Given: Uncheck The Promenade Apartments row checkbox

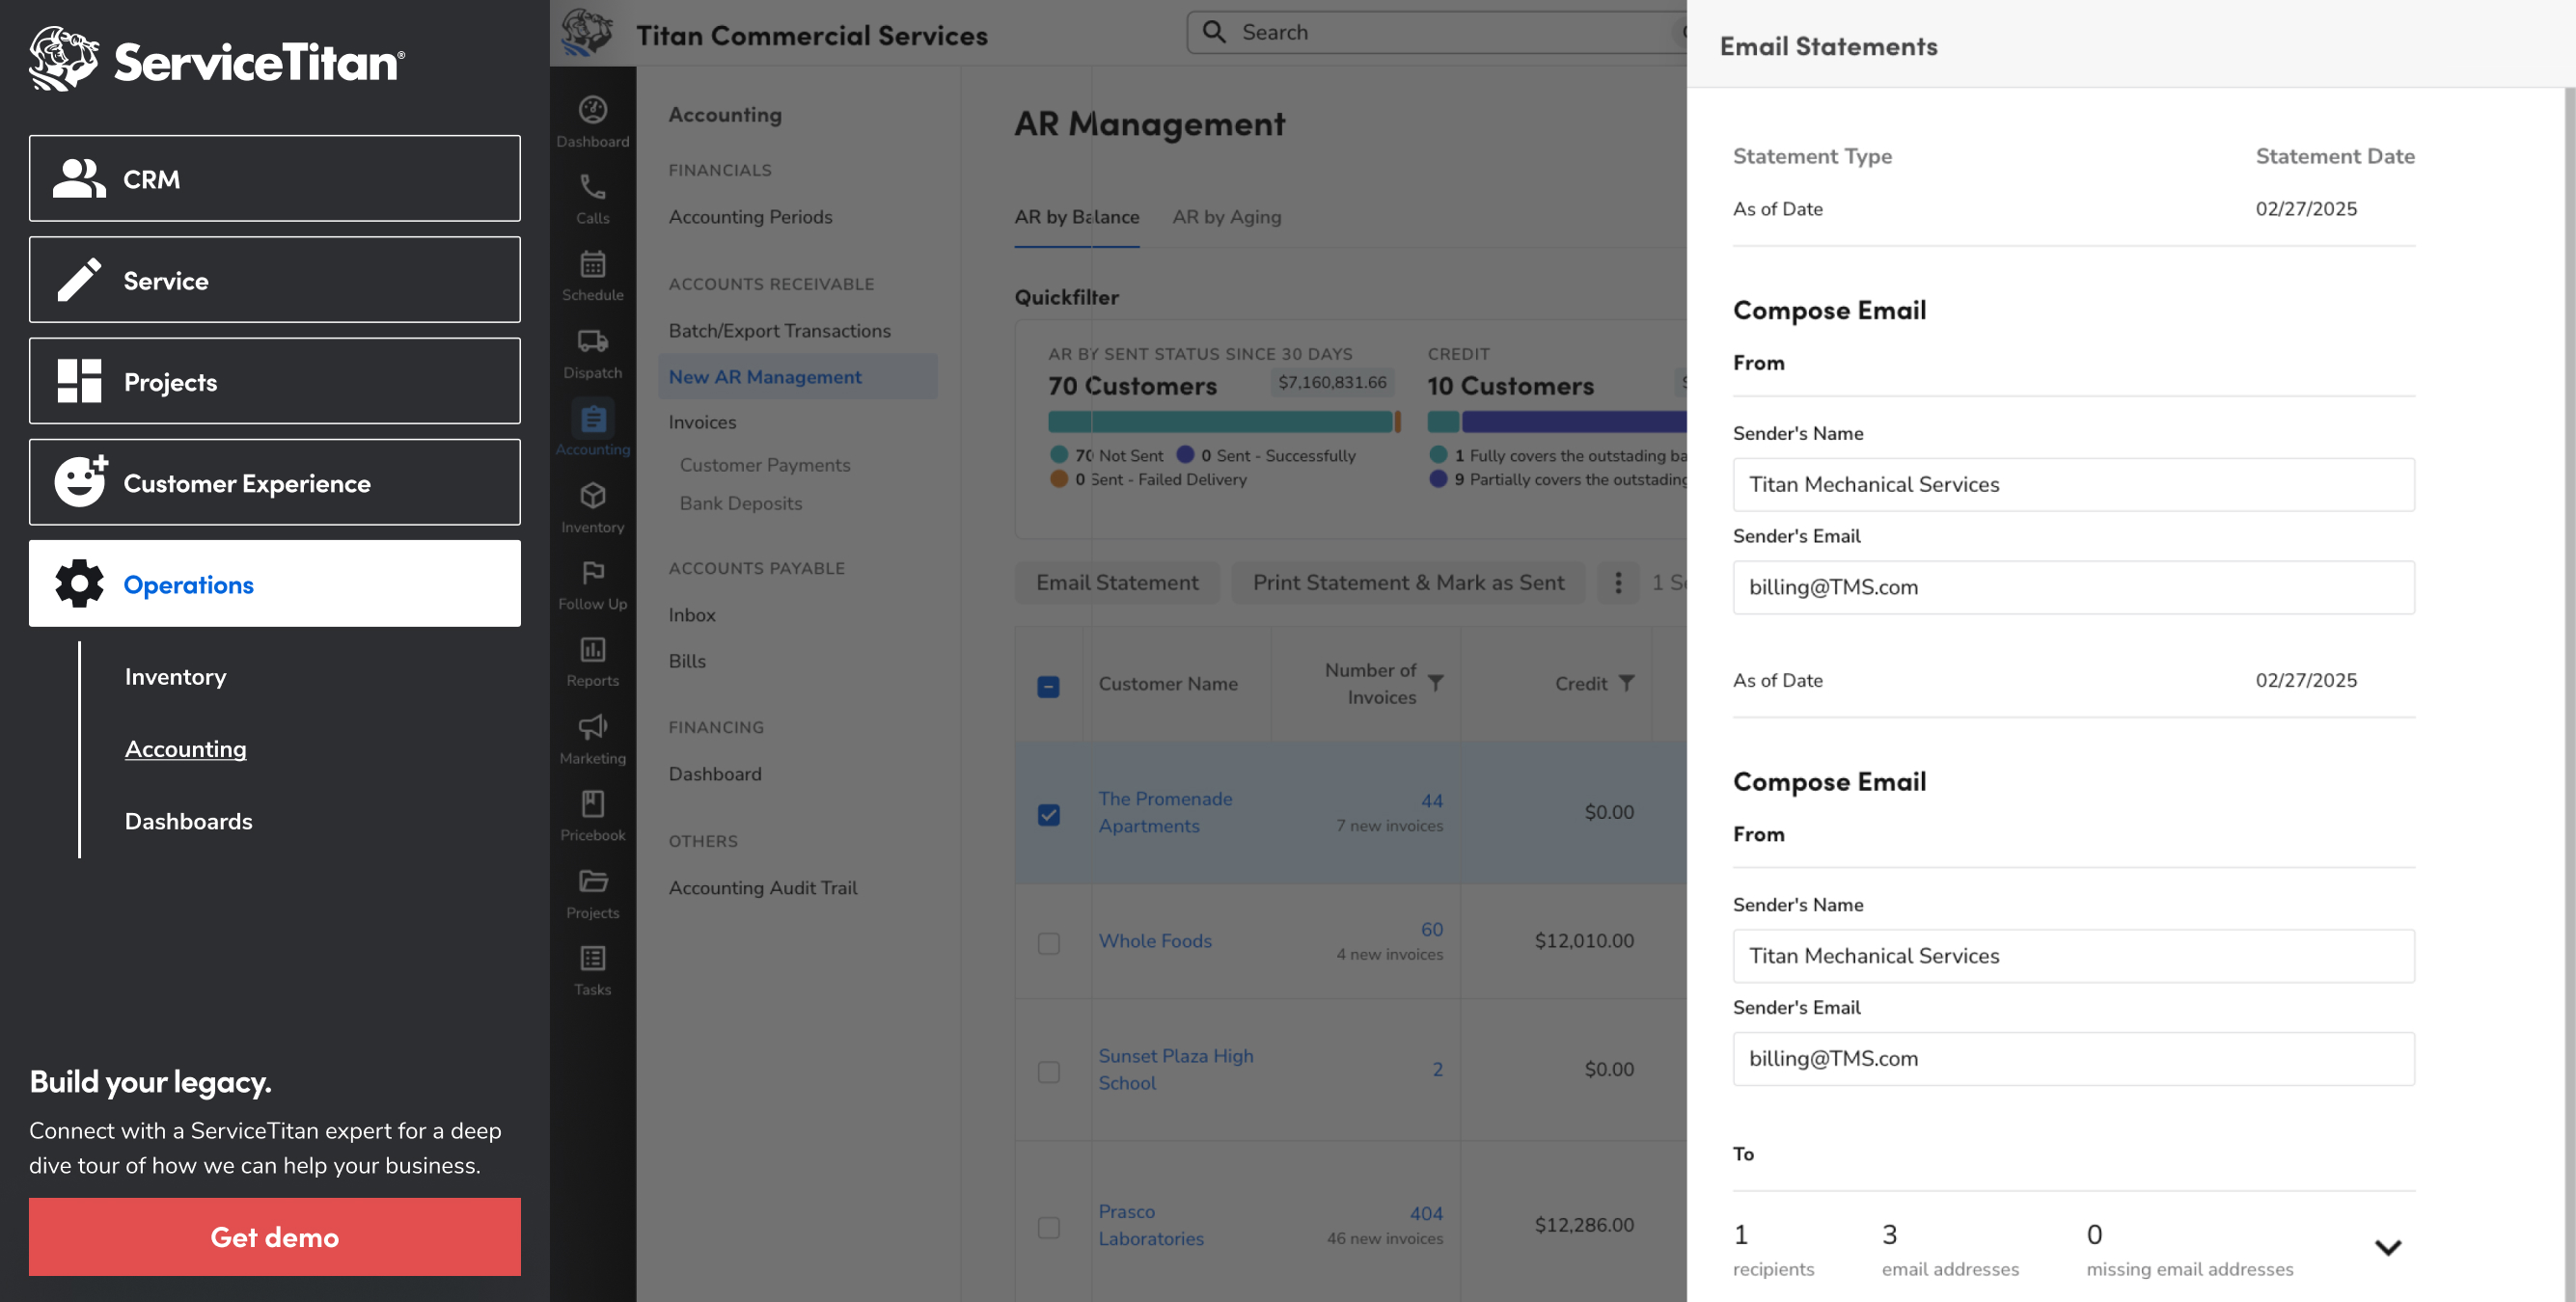Looking at the screenshot, I should pyautogui.click(x=1048, y=814).
